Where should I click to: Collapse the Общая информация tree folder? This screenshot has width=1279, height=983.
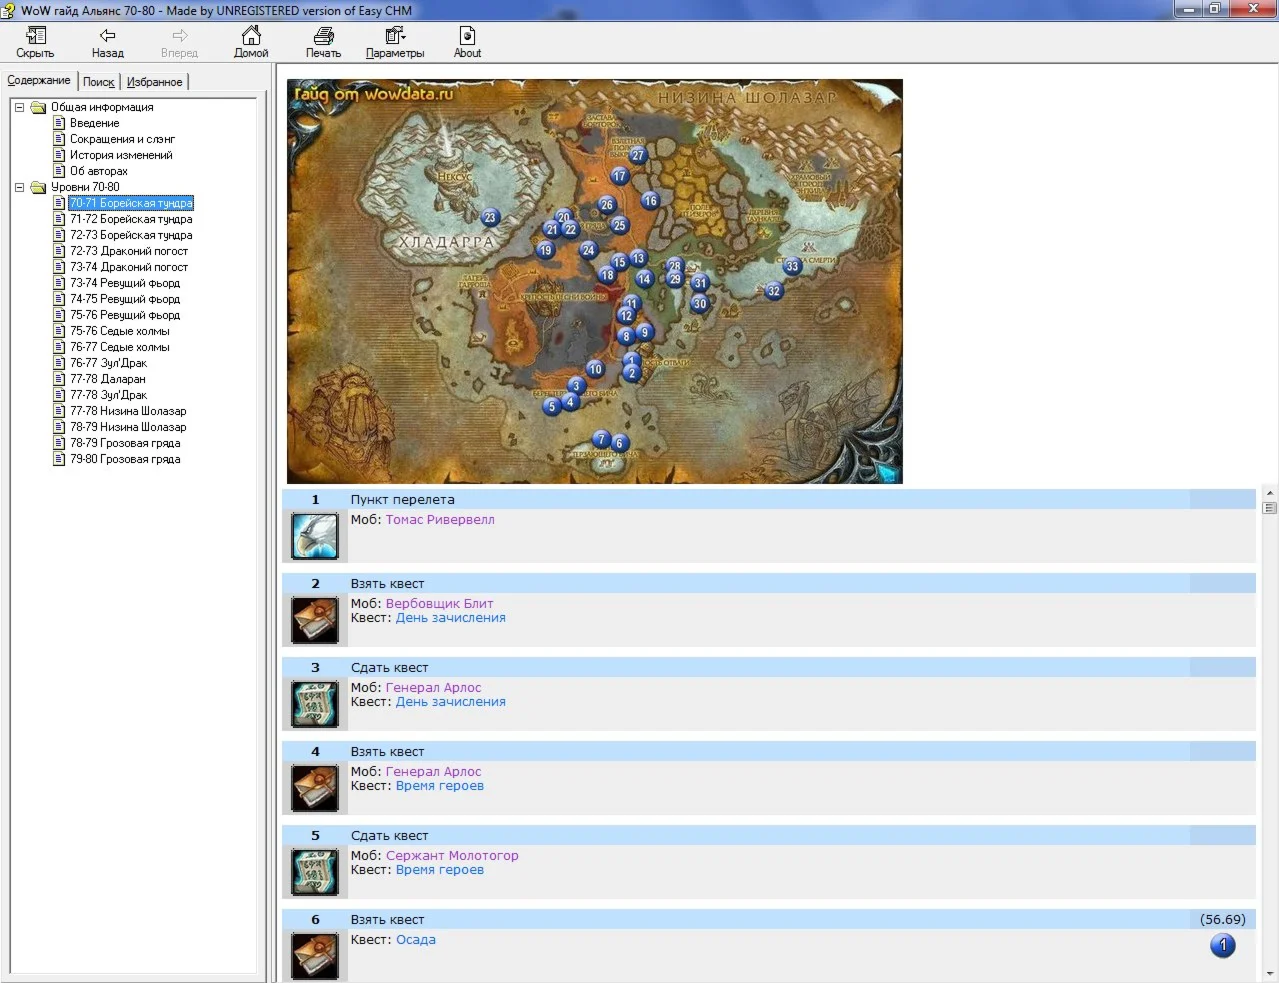point(19,107)
